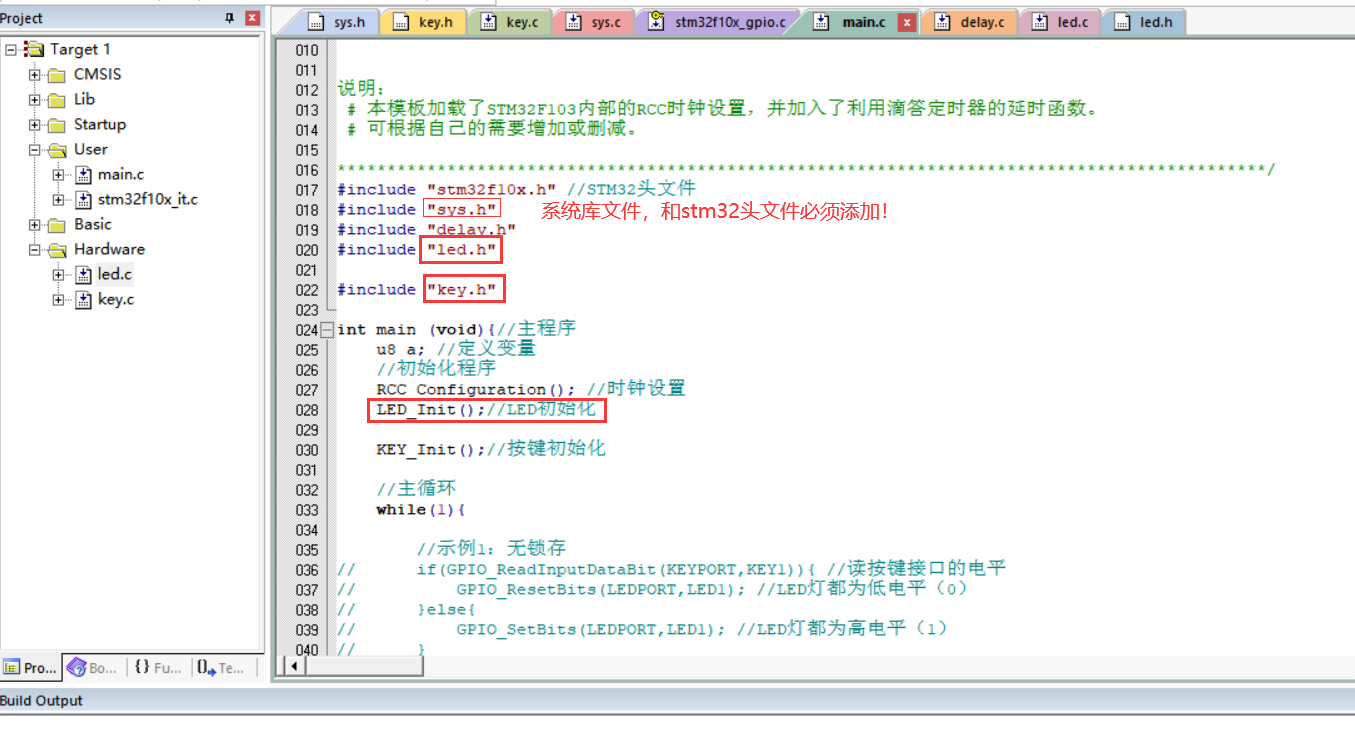Toggle the Hardware group collapsed state

pos(34,249)
